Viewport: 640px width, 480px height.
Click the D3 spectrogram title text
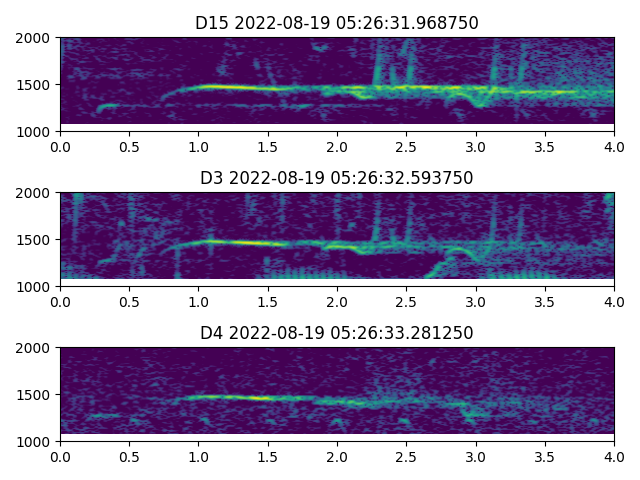pos(337,178)
